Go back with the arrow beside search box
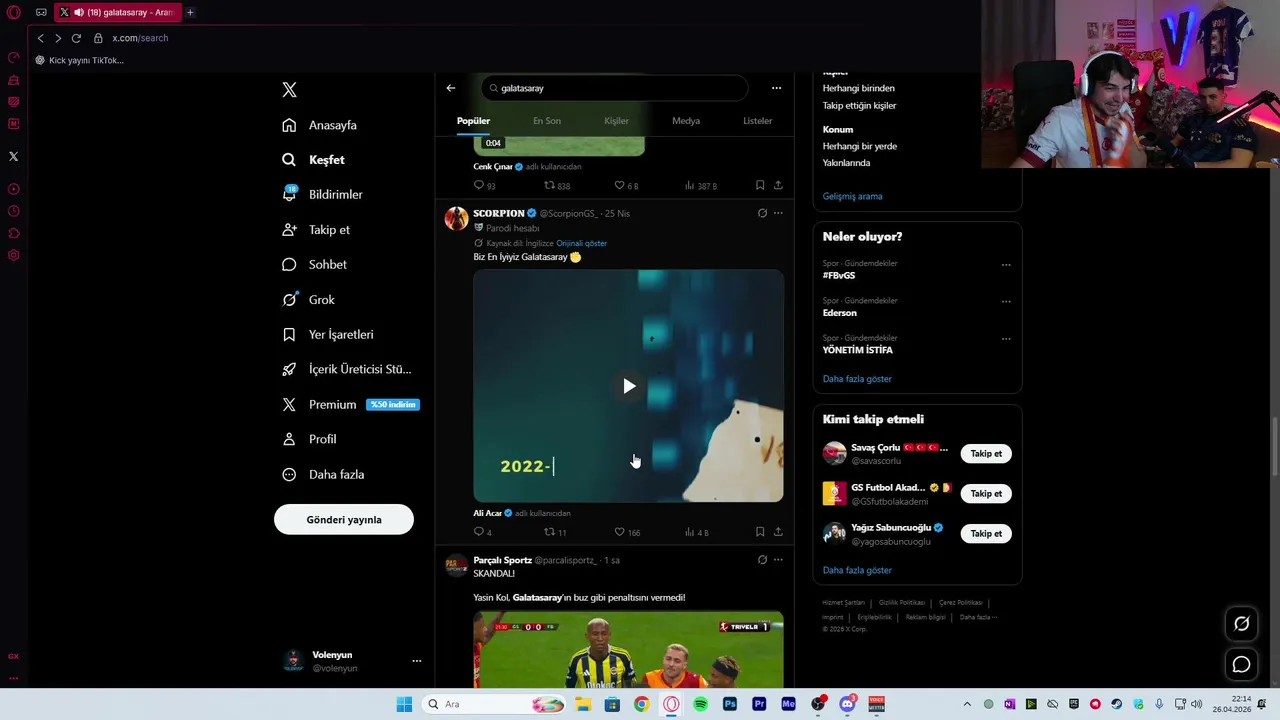Screen dimensions: 1280x720 (451, 88)
